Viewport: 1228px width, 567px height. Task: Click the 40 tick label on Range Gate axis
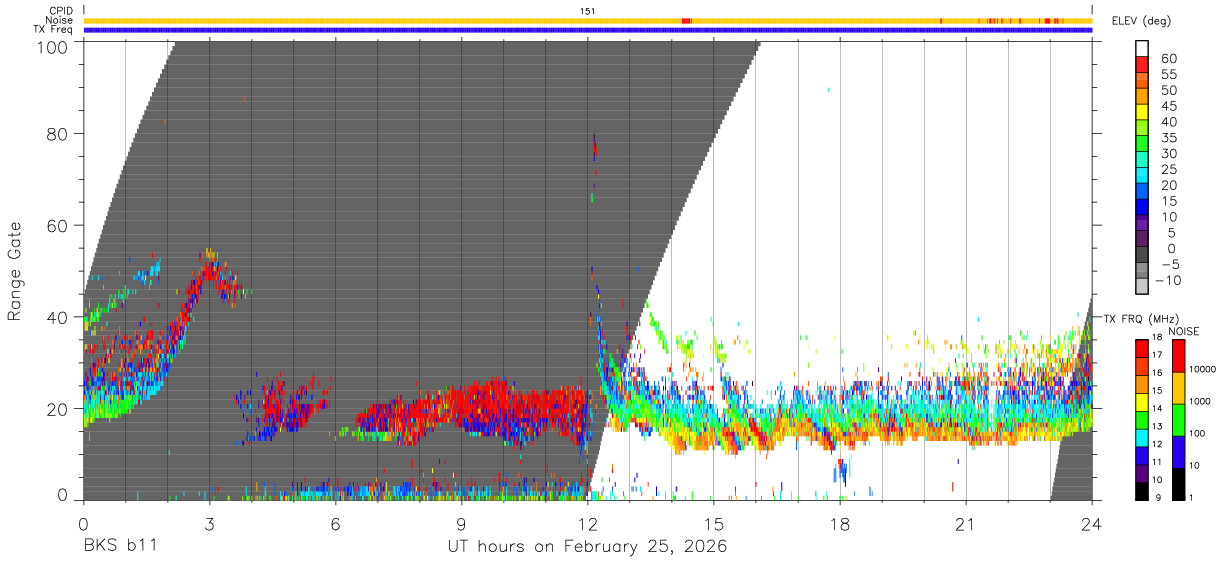pos(57,317)
